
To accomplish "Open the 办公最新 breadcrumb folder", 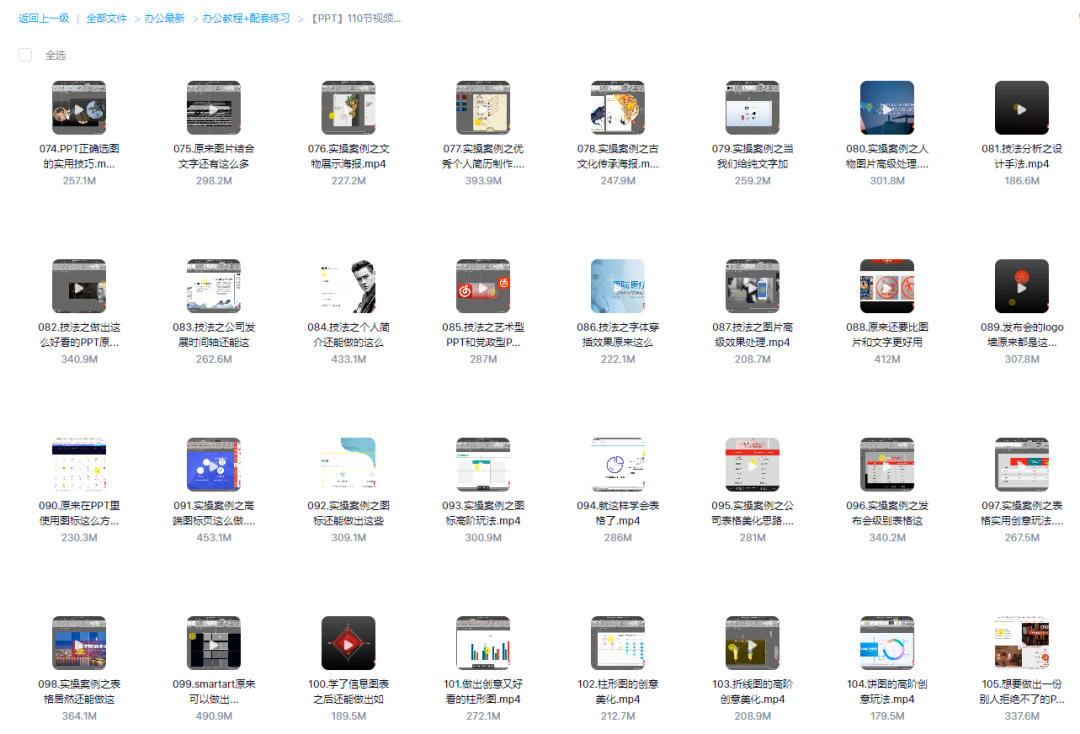I will click(164, 18).
